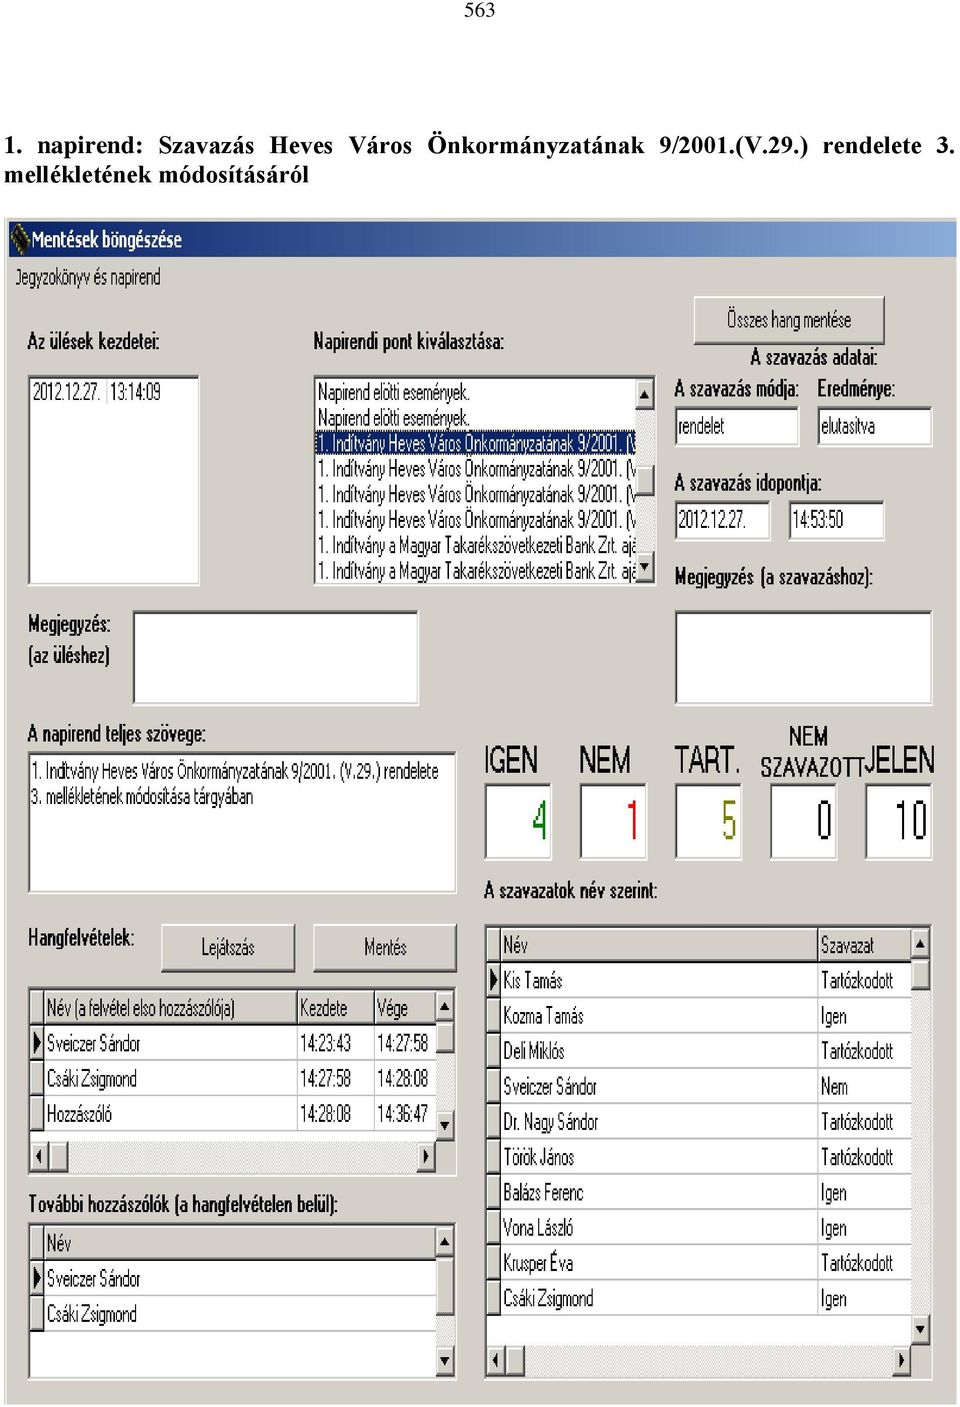Select Csáki Zsigmond row in votes table
The width and height of the screenshot is (960, 1407).
[705, 1299]
